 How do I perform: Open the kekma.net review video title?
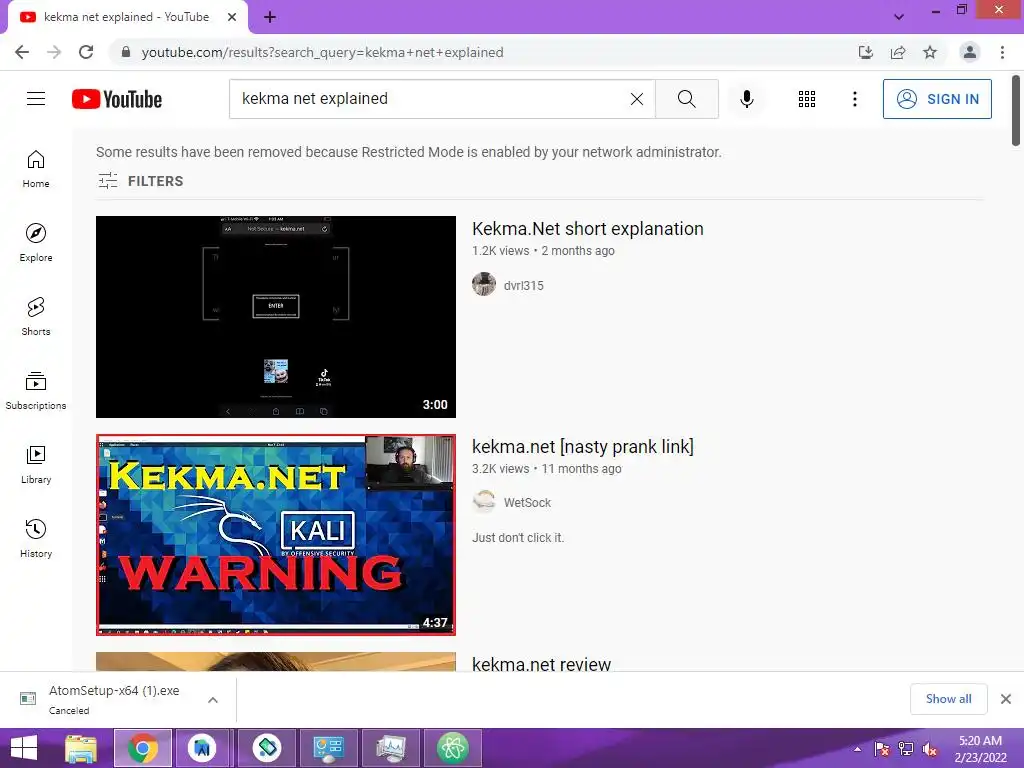541,664
